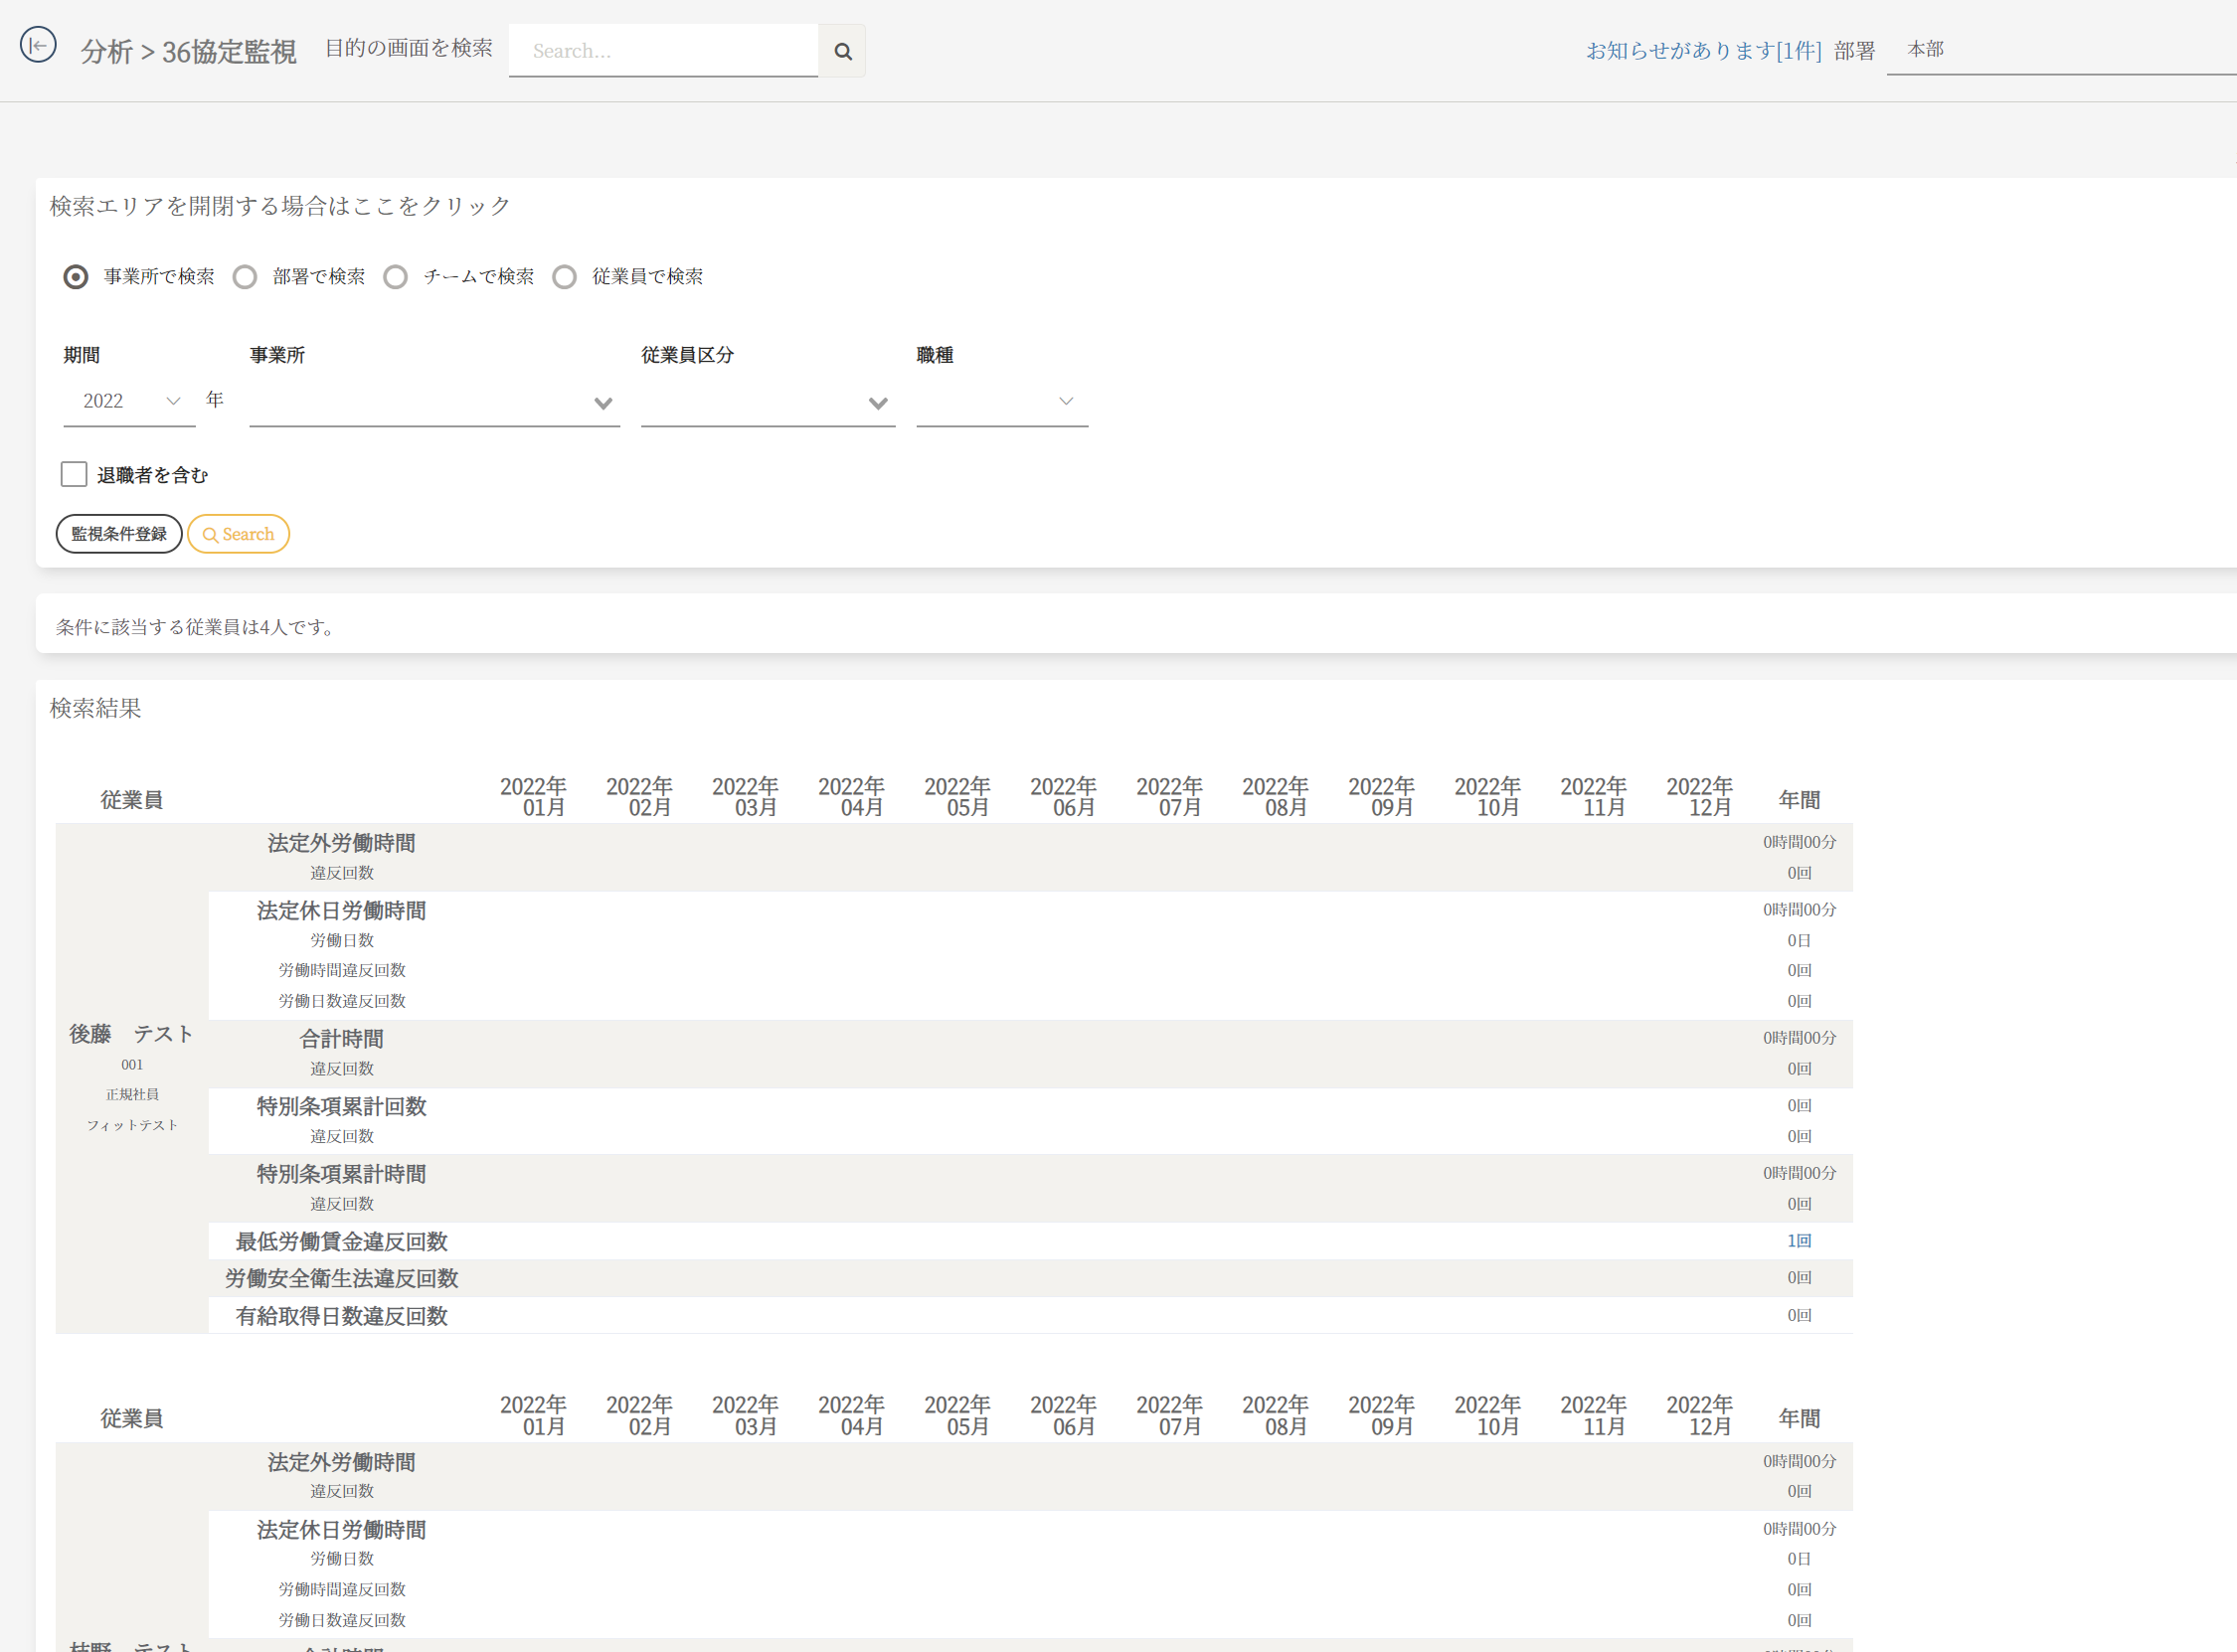Screen dimensions: 2237x1652
Task: Expand the 従業員区分 dropdown arrow
Action: (x=877, y=403)
